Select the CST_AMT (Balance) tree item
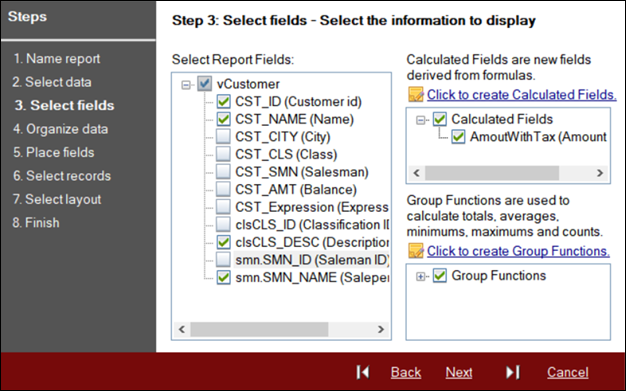The width and height of the screenshot is (626, 391). (296, 189)
